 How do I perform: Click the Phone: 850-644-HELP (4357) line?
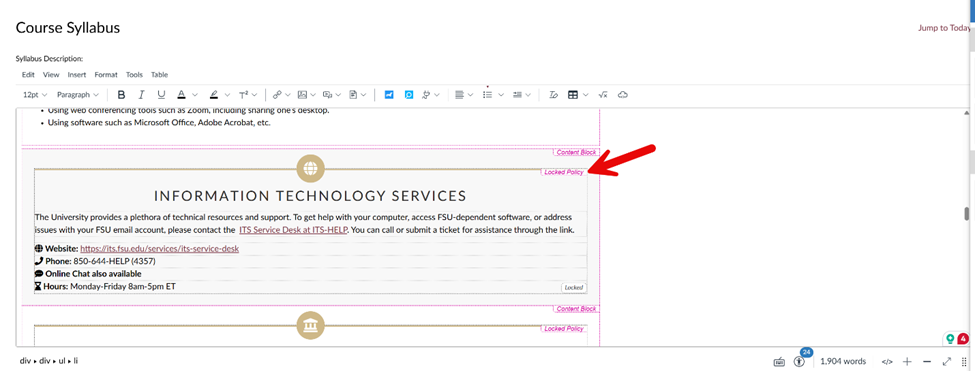click(95, 261)
